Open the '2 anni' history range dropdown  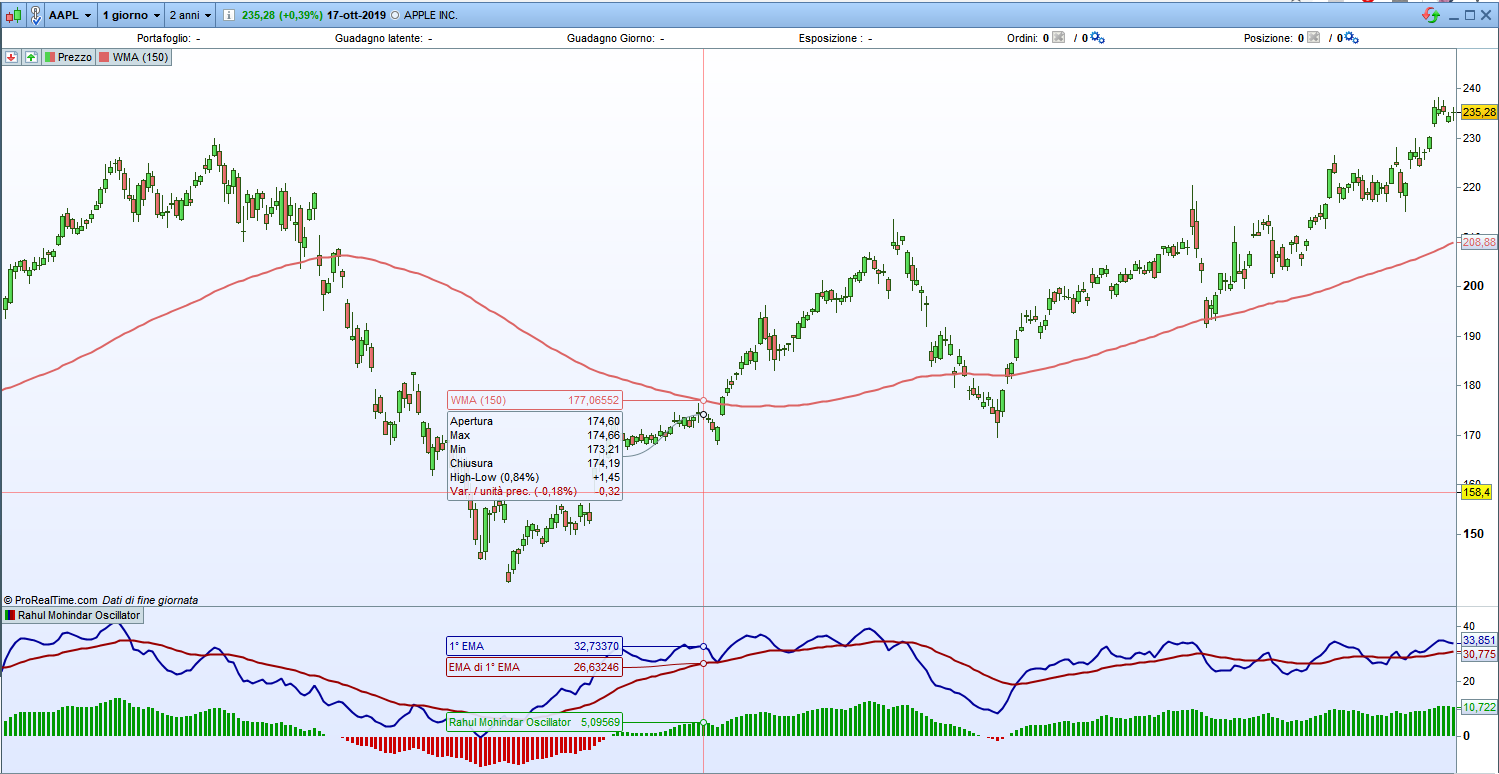[190, 16]
